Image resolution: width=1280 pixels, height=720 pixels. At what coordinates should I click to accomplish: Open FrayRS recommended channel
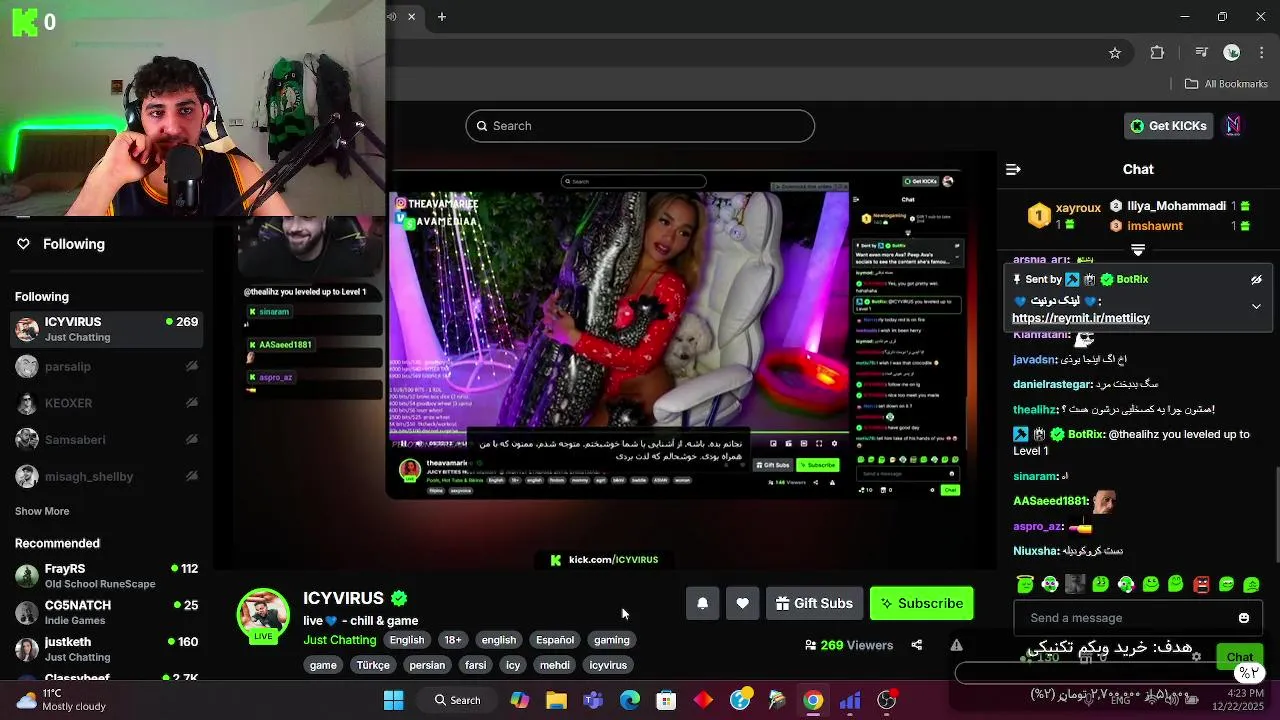[x=107, y=576]
